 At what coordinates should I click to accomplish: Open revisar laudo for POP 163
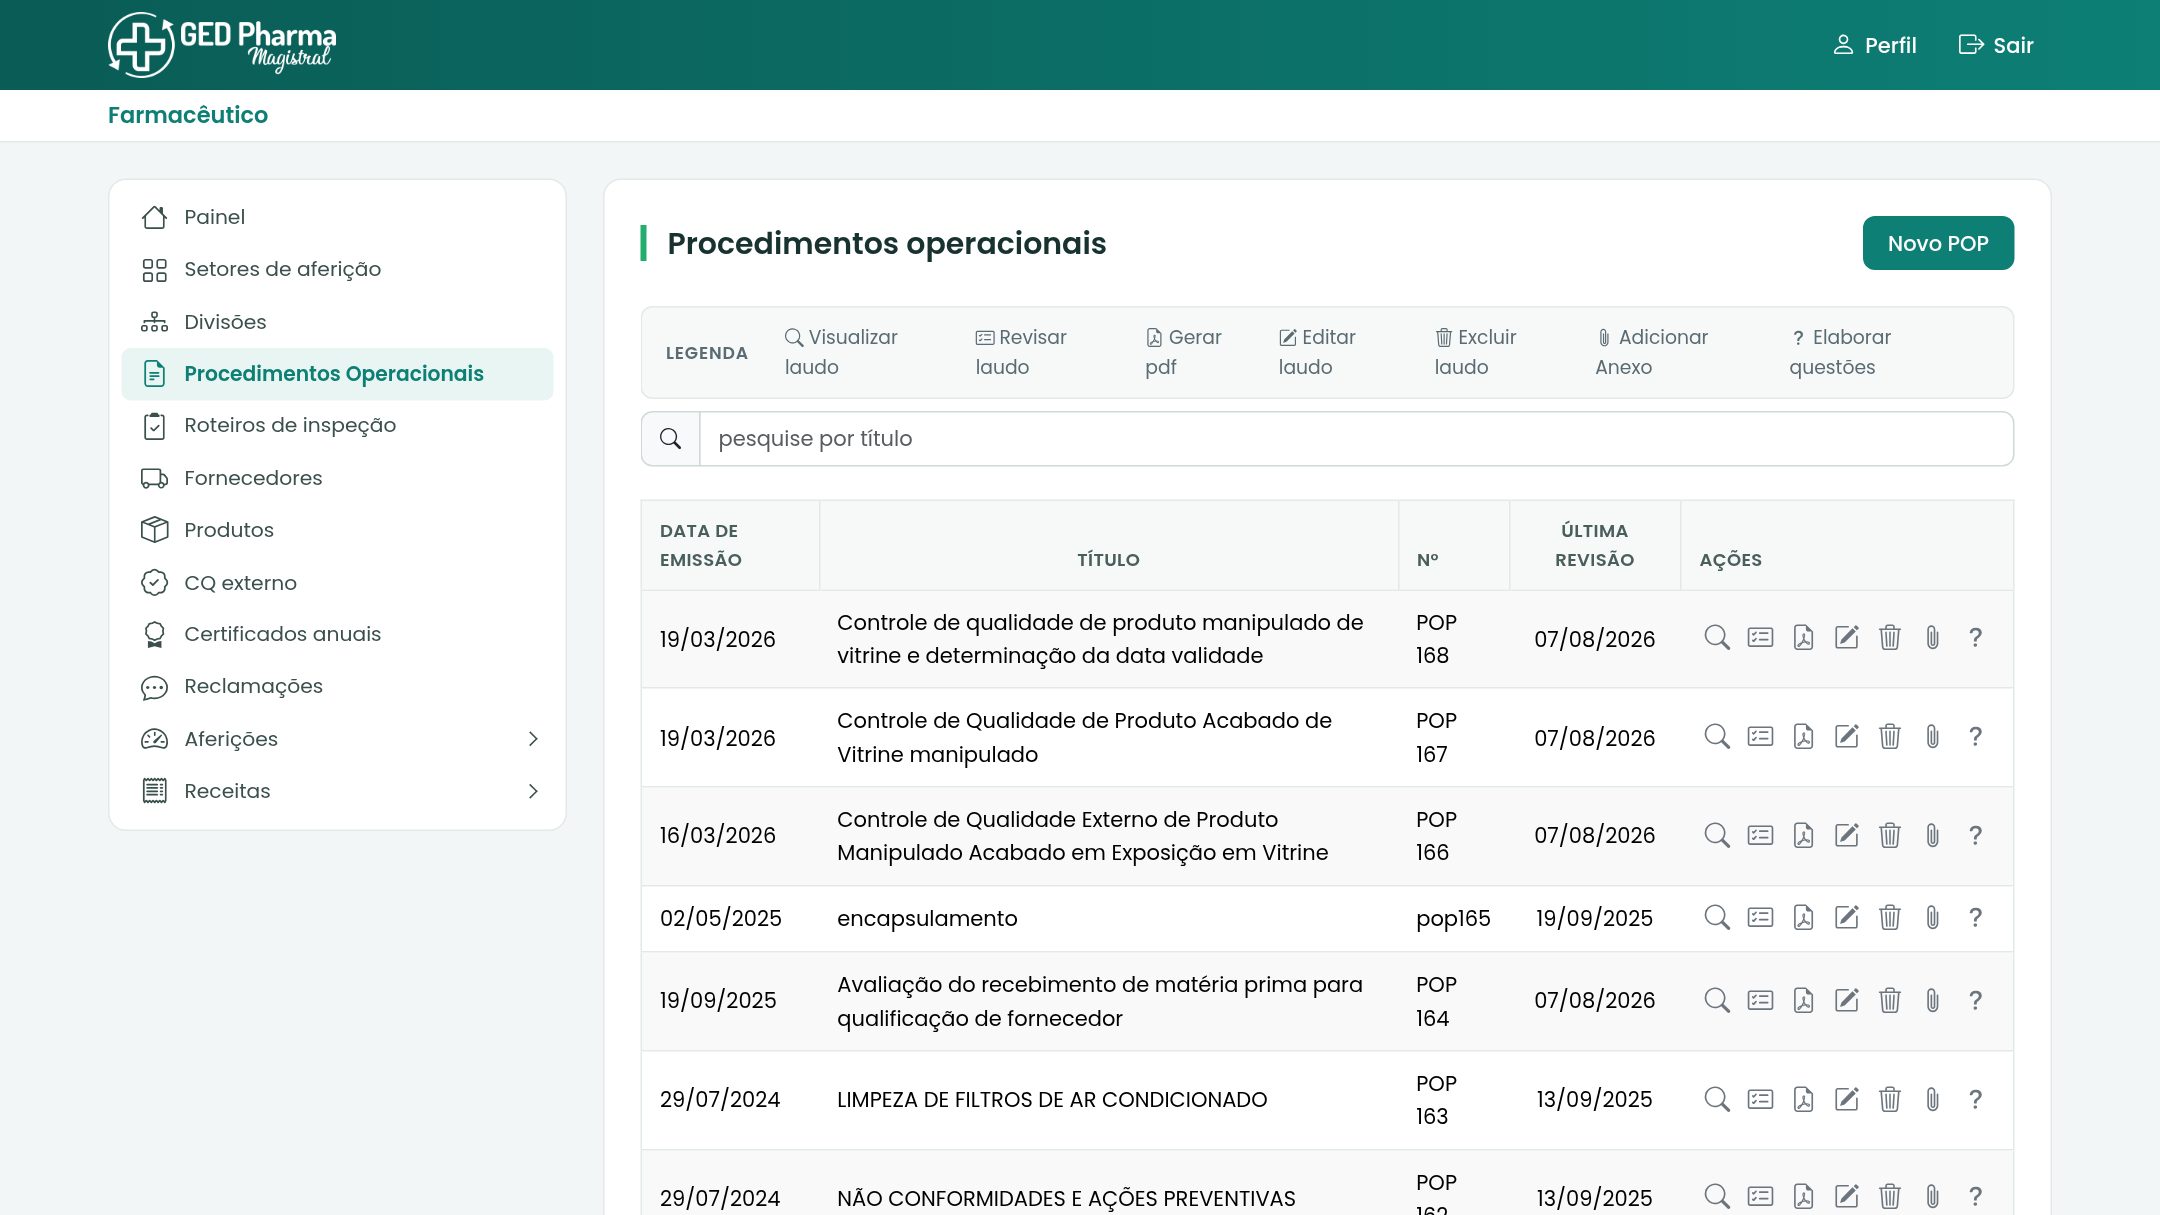[1760, 1100]
